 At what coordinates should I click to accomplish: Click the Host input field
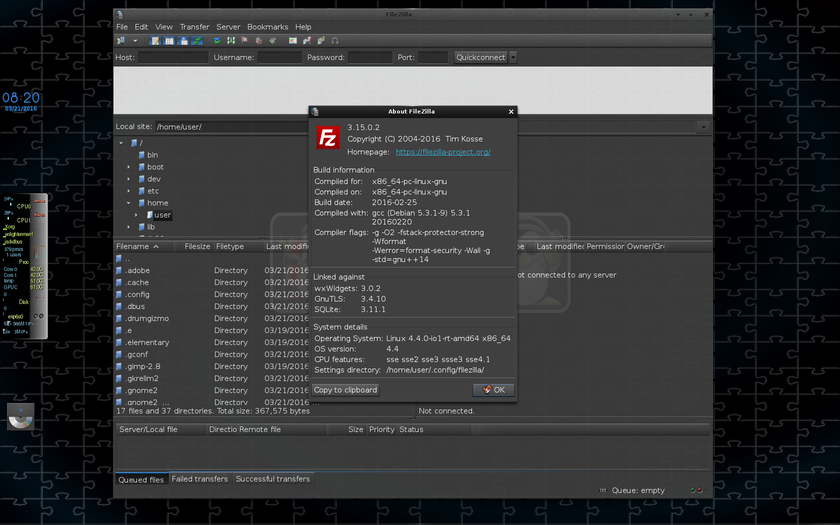click(x=173, y=57)
